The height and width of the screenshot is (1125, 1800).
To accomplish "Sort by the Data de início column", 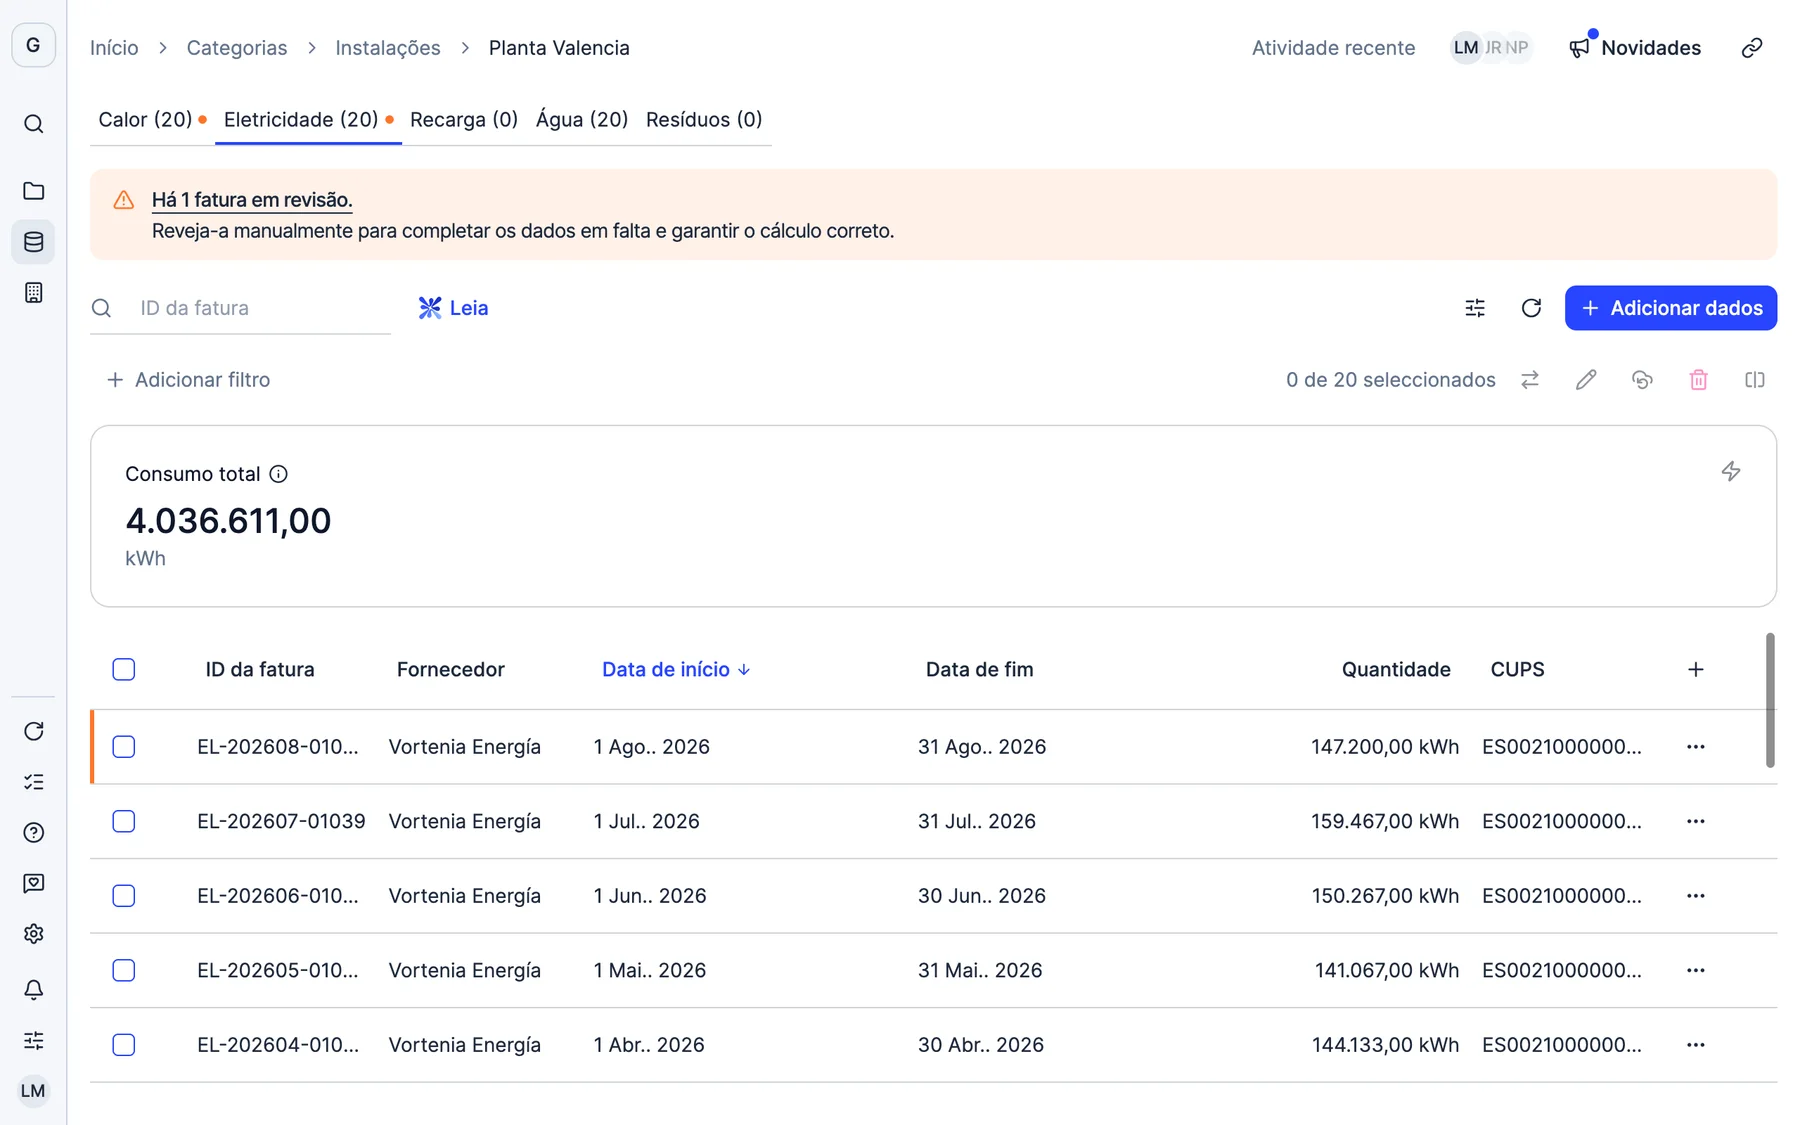I will point(676,669).
